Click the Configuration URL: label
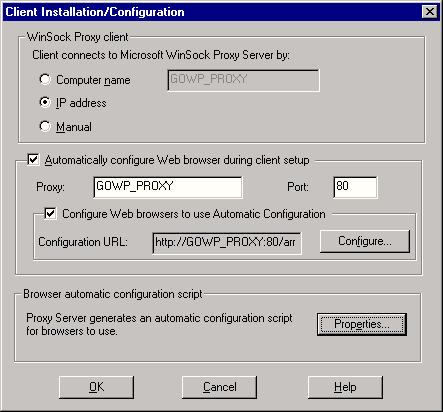Image resolution: width=443 pixels, height=412 pixels. [x=83, y=242]
